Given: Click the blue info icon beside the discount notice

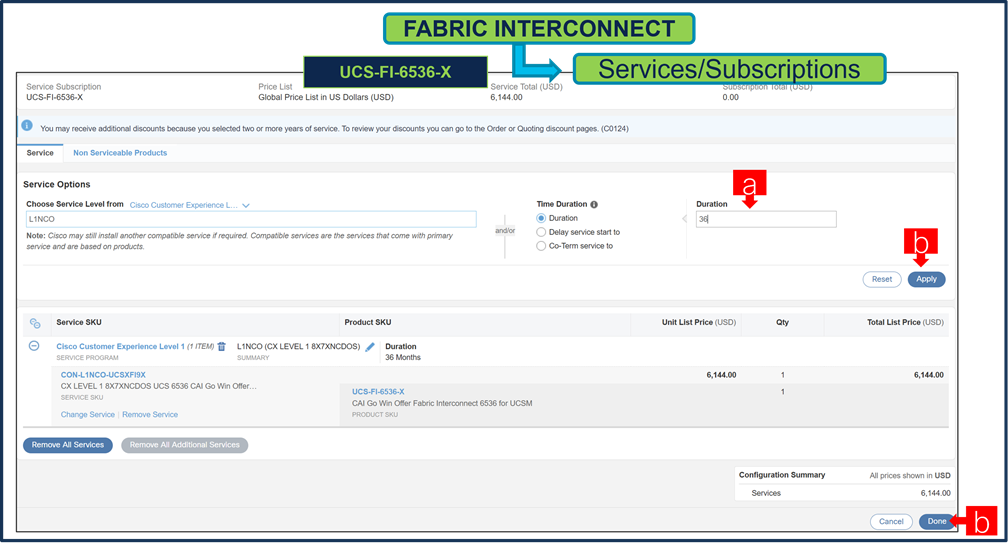Looking at the screenshot, I should pyautogui.click(x=27, y=125).
